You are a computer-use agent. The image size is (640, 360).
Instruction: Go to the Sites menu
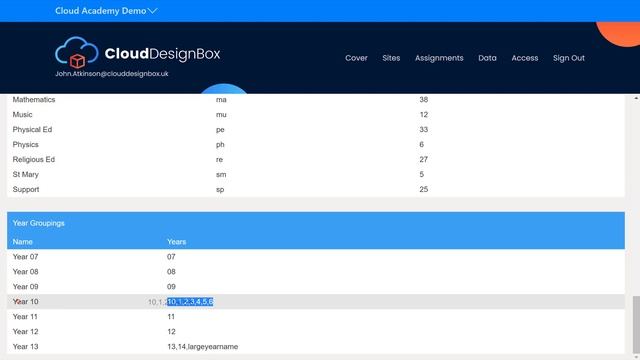391,58
